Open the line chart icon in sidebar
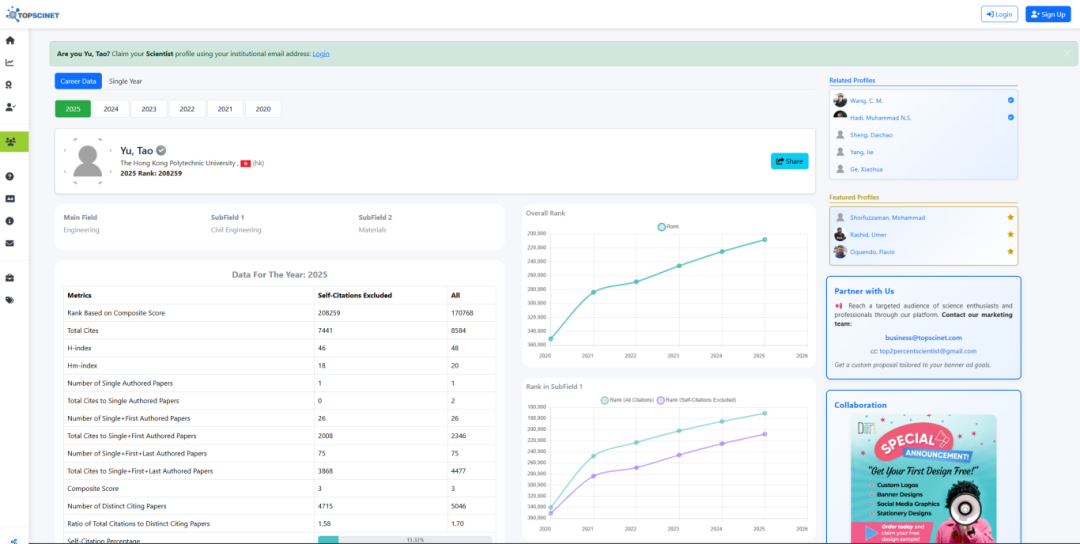1080x544 pixels. point(10,63)
